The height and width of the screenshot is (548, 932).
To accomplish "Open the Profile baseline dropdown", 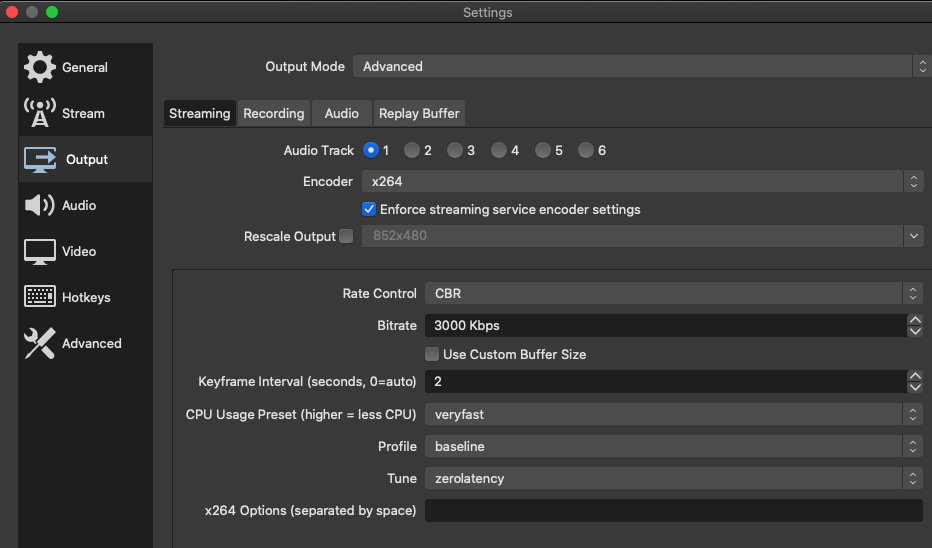I will (x=674, y=446).
